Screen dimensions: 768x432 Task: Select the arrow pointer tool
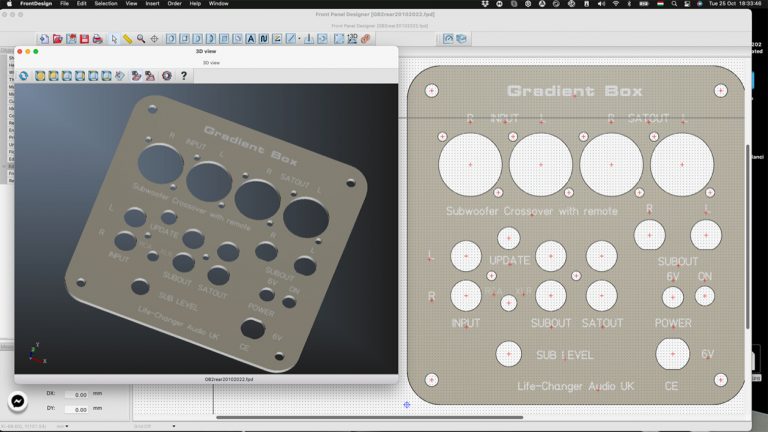[114, 39]
